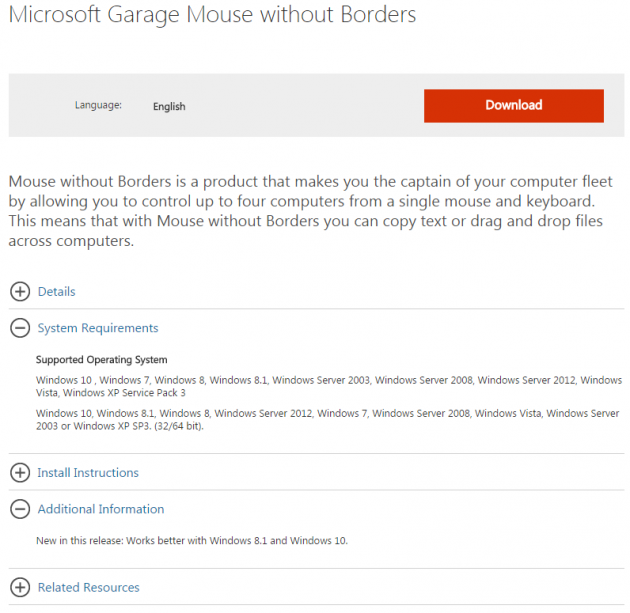Select the English language value
This screenshot has width=630, height=613.
169,107
